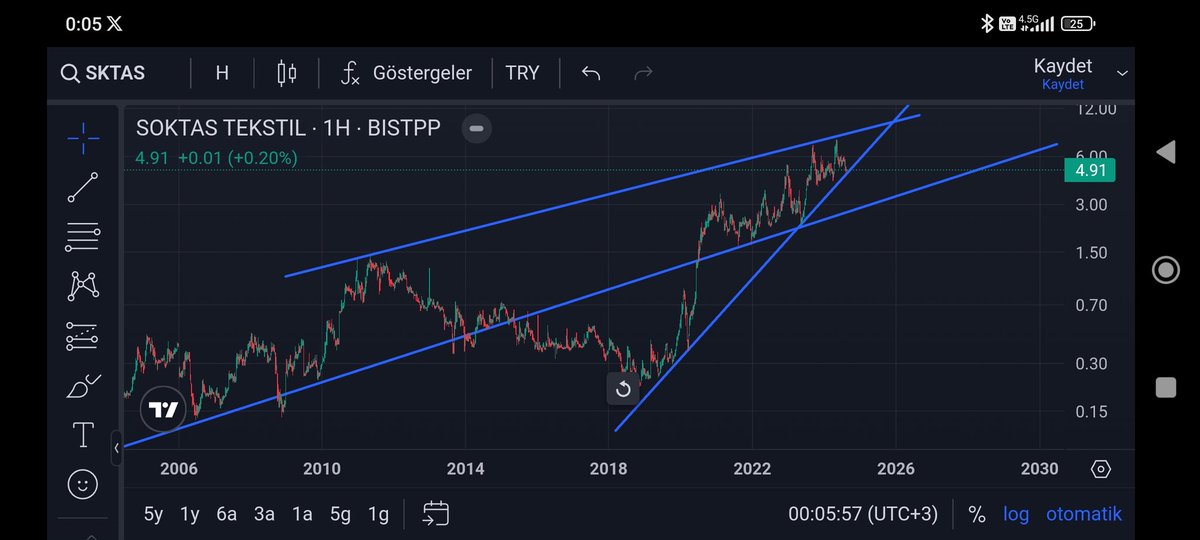The width and height of the screenshot is (1200, 540).
Task: Set range to 5g
Action: 340,514
